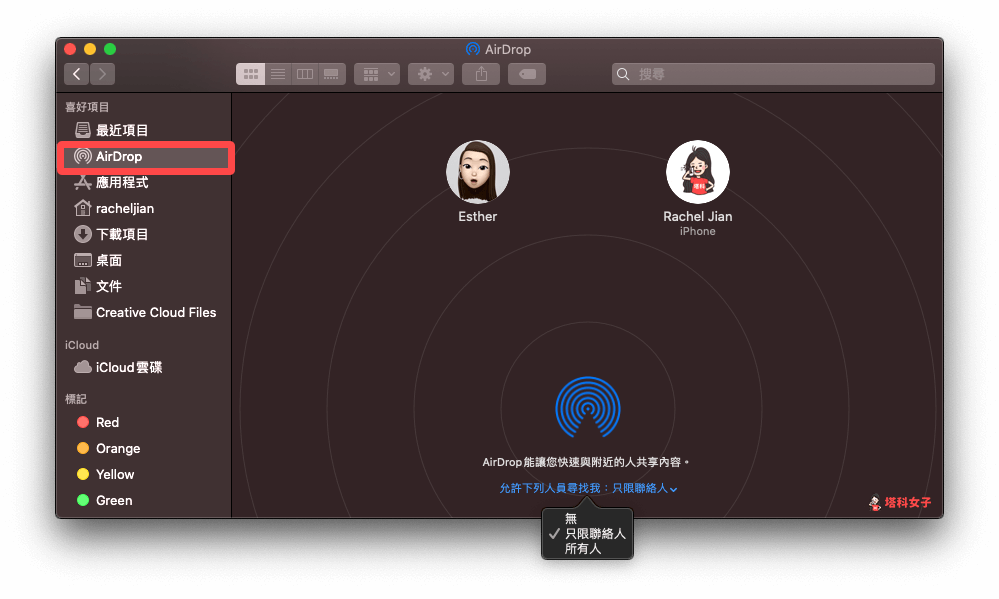999x599 pixels.
Task: Switch to list view
Action: point(278,74)
